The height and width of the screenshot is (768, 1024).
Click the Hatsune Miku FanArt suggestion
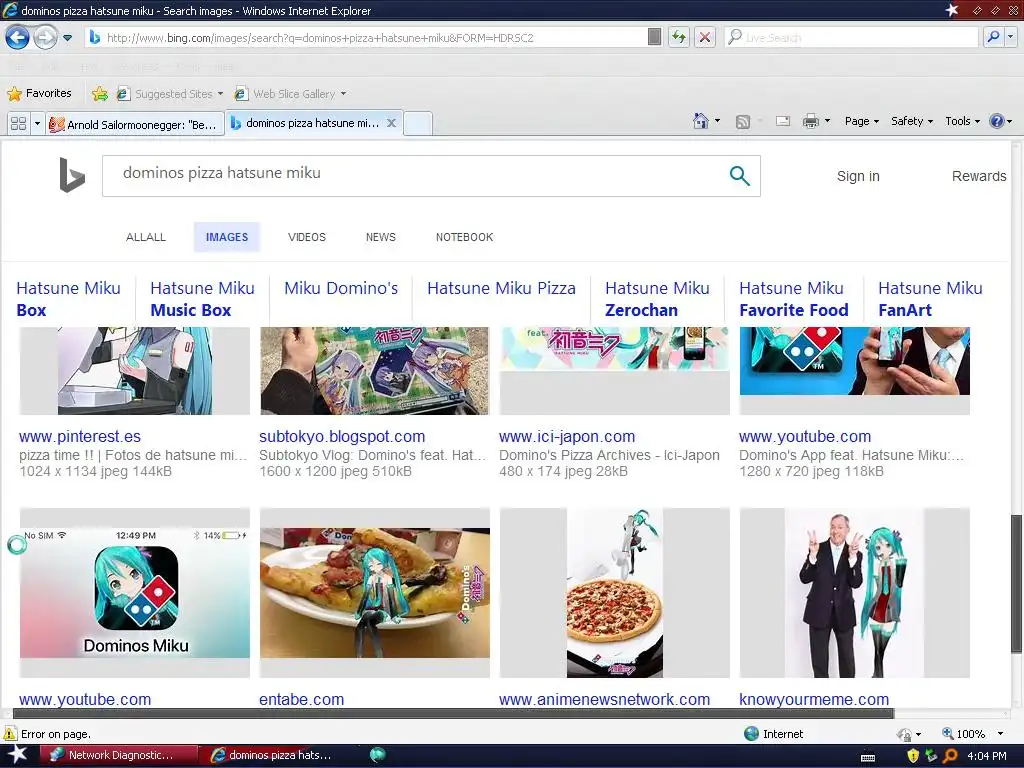pos(930,299)
